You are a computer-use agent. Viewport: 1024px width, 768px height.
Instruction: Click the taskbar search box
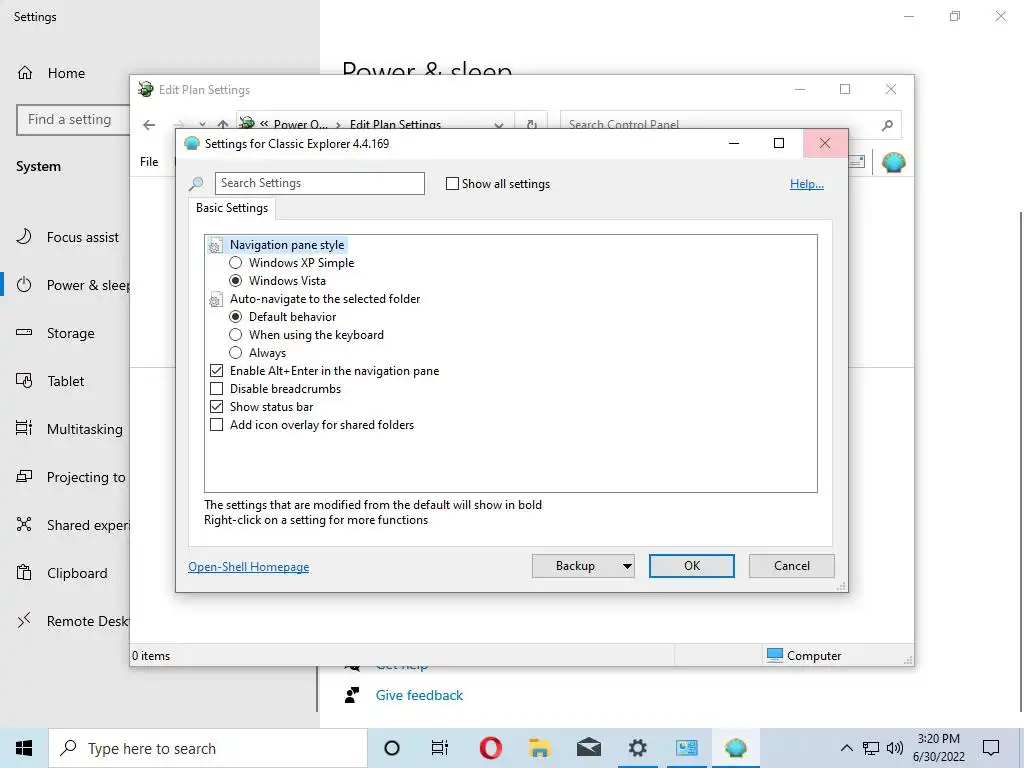pos(208,748)
